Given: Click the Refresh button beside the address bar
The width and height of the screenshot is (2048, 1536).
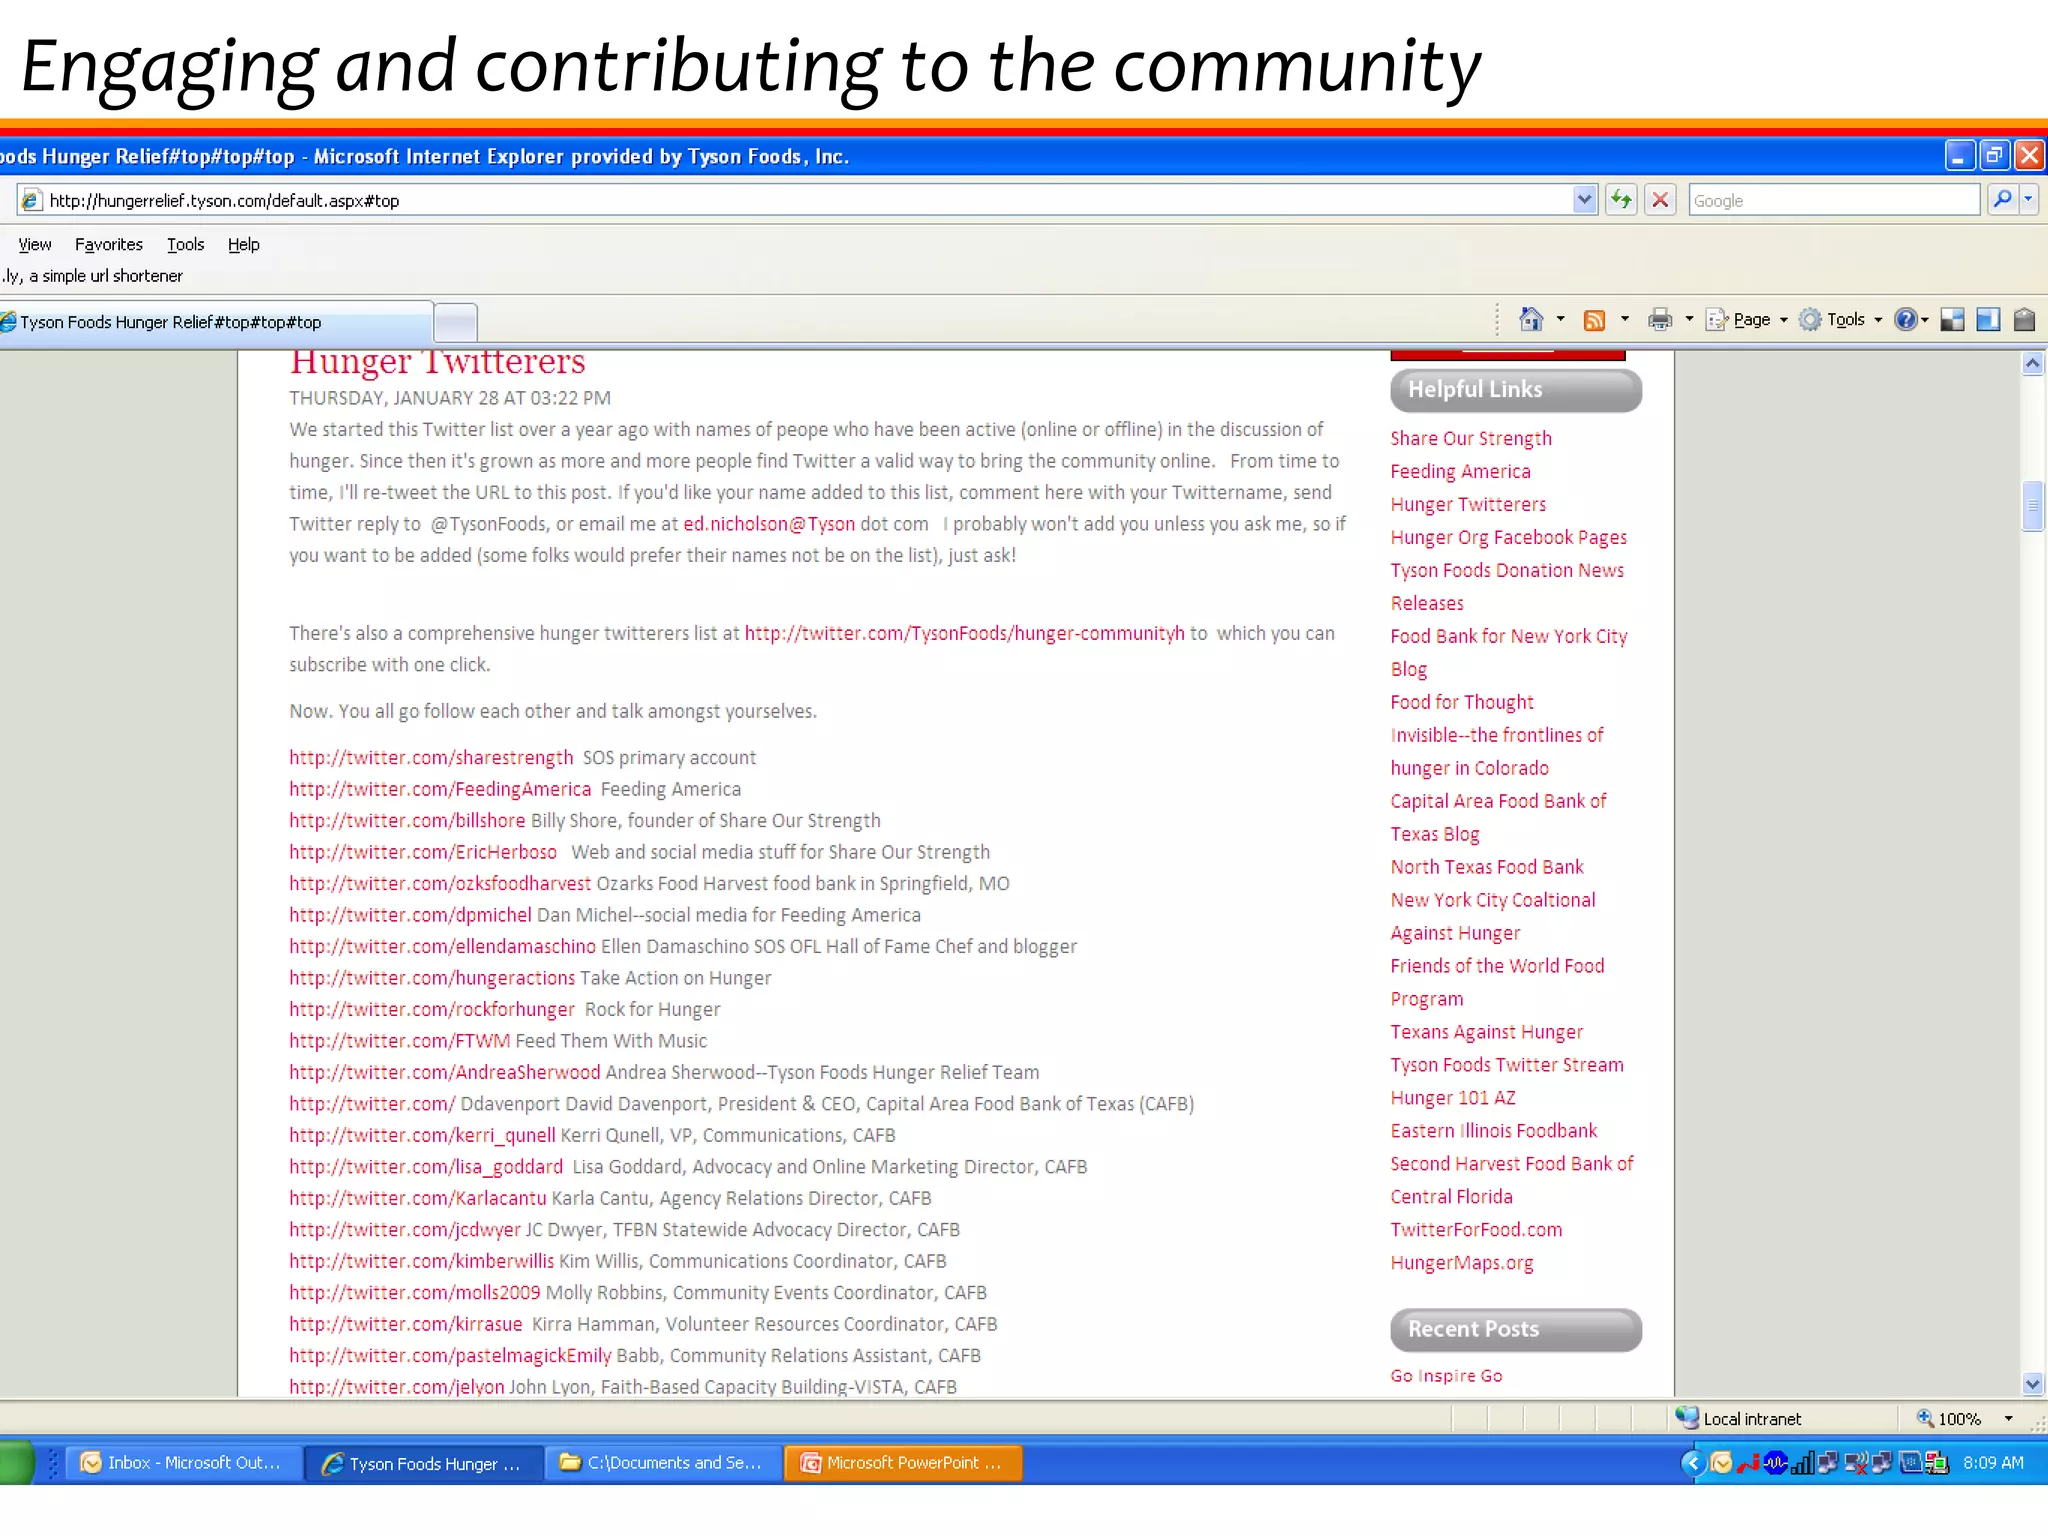Looking at the screenshot, I should (x=1621, y=200).
